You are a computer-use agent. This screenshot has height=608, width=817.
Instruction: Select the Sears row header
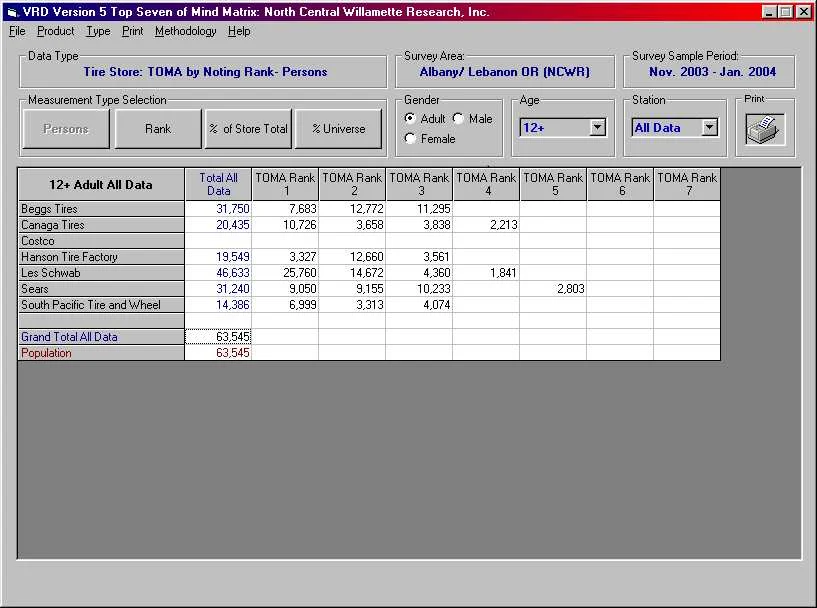101,289
